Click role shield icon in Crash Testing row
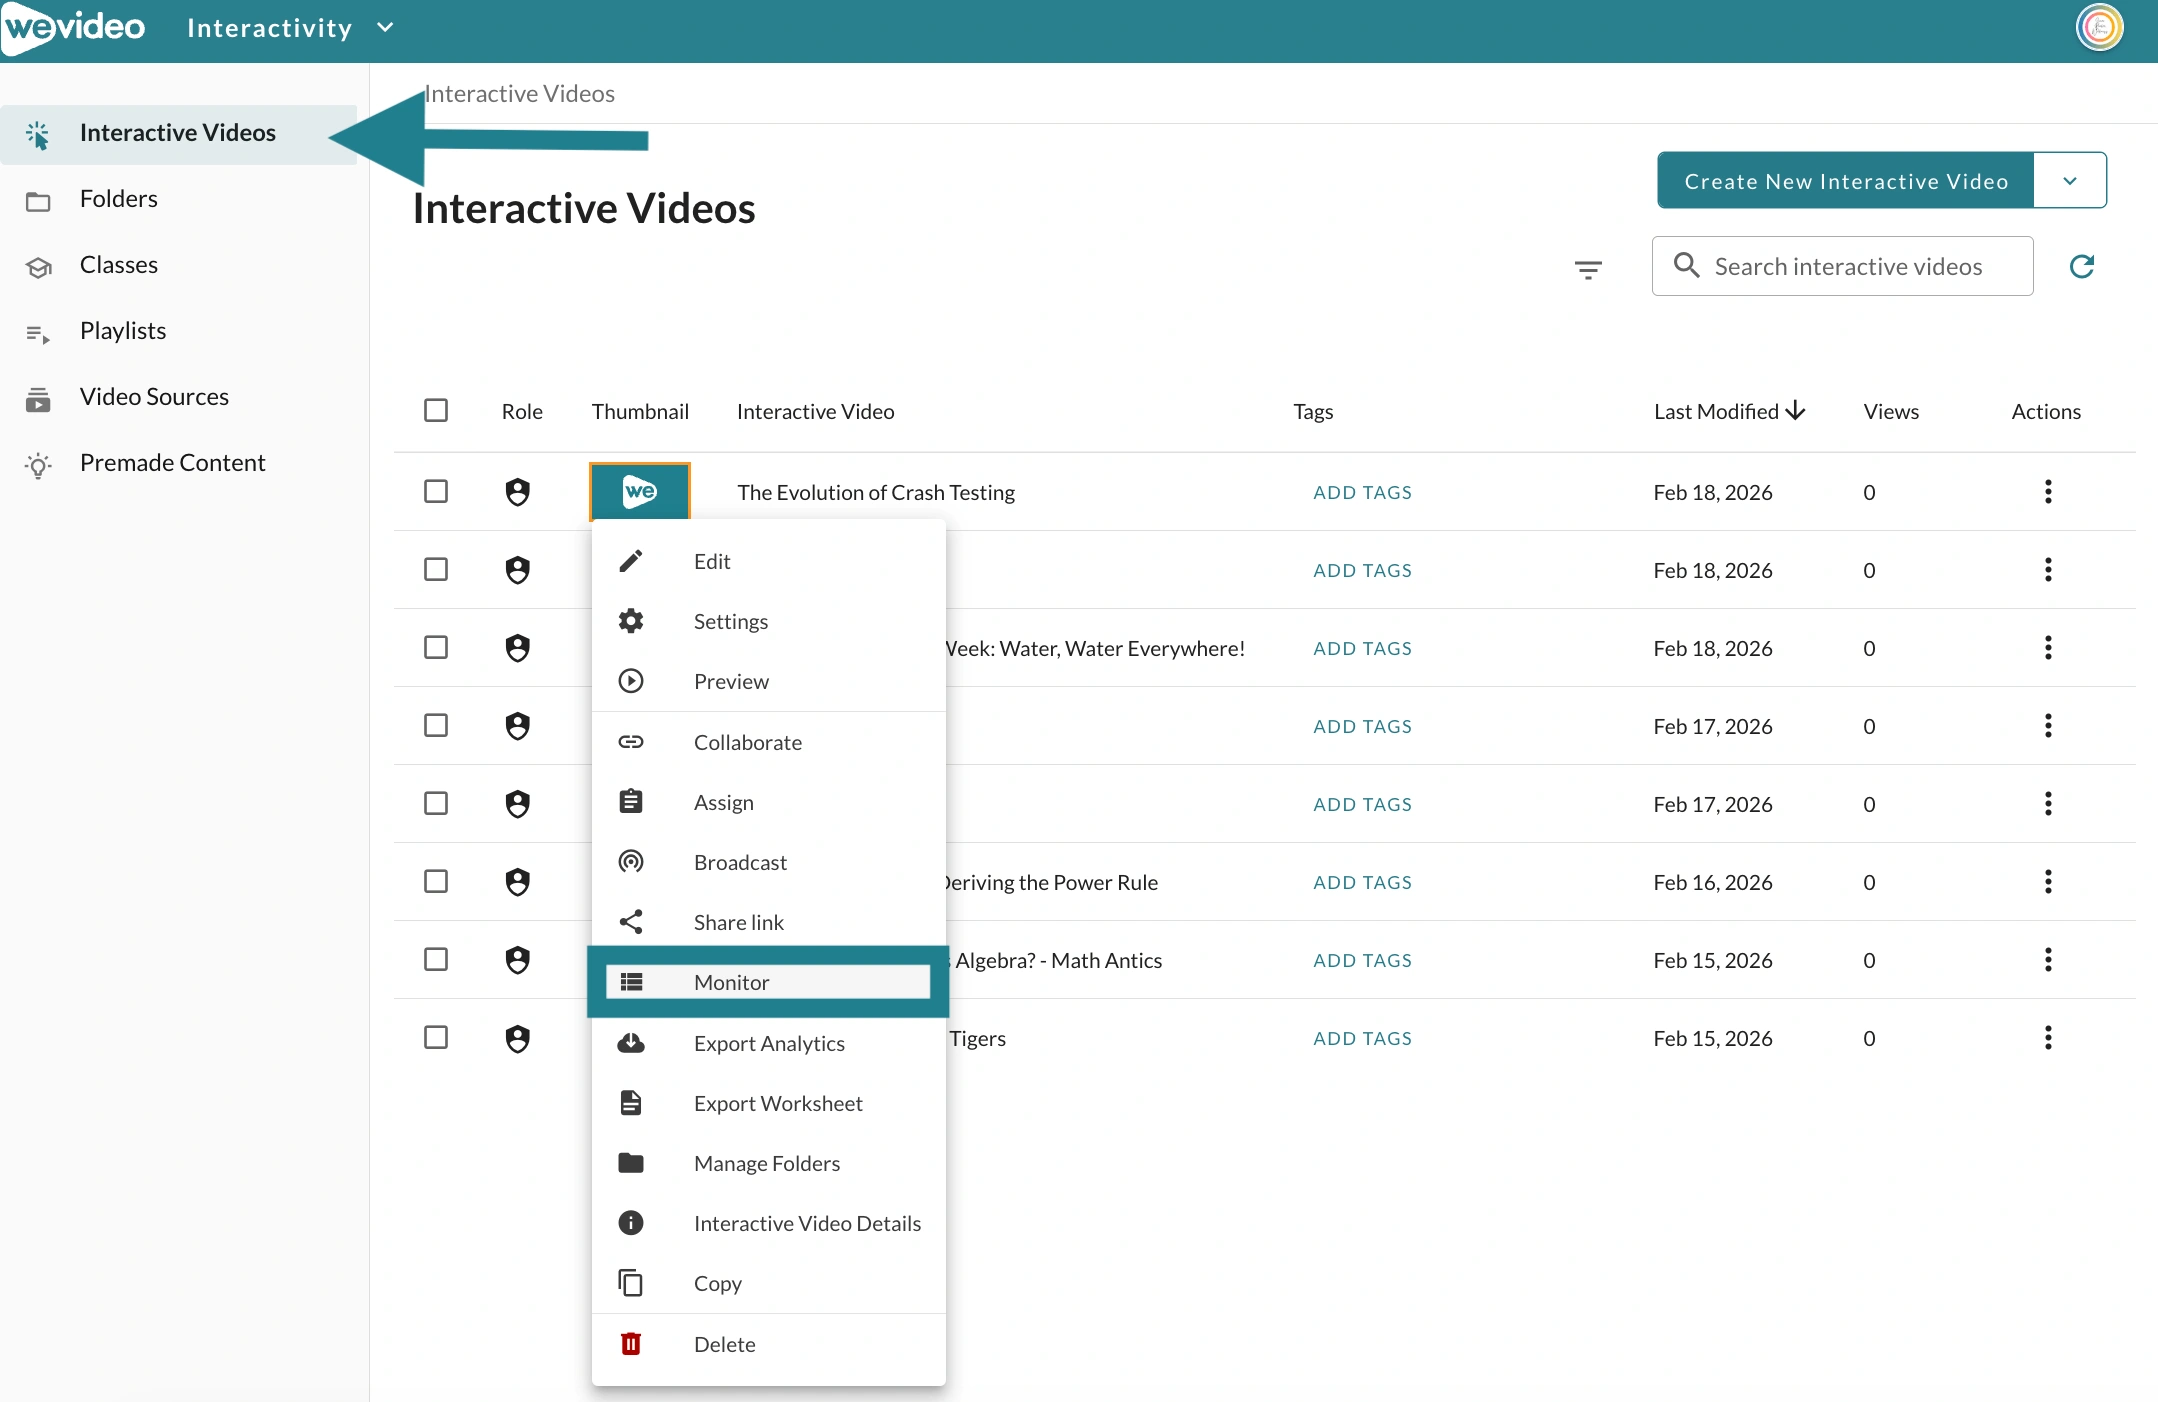Image resolution: width=2158 pixels, height=1402 pixels. (x=517, y=492)
